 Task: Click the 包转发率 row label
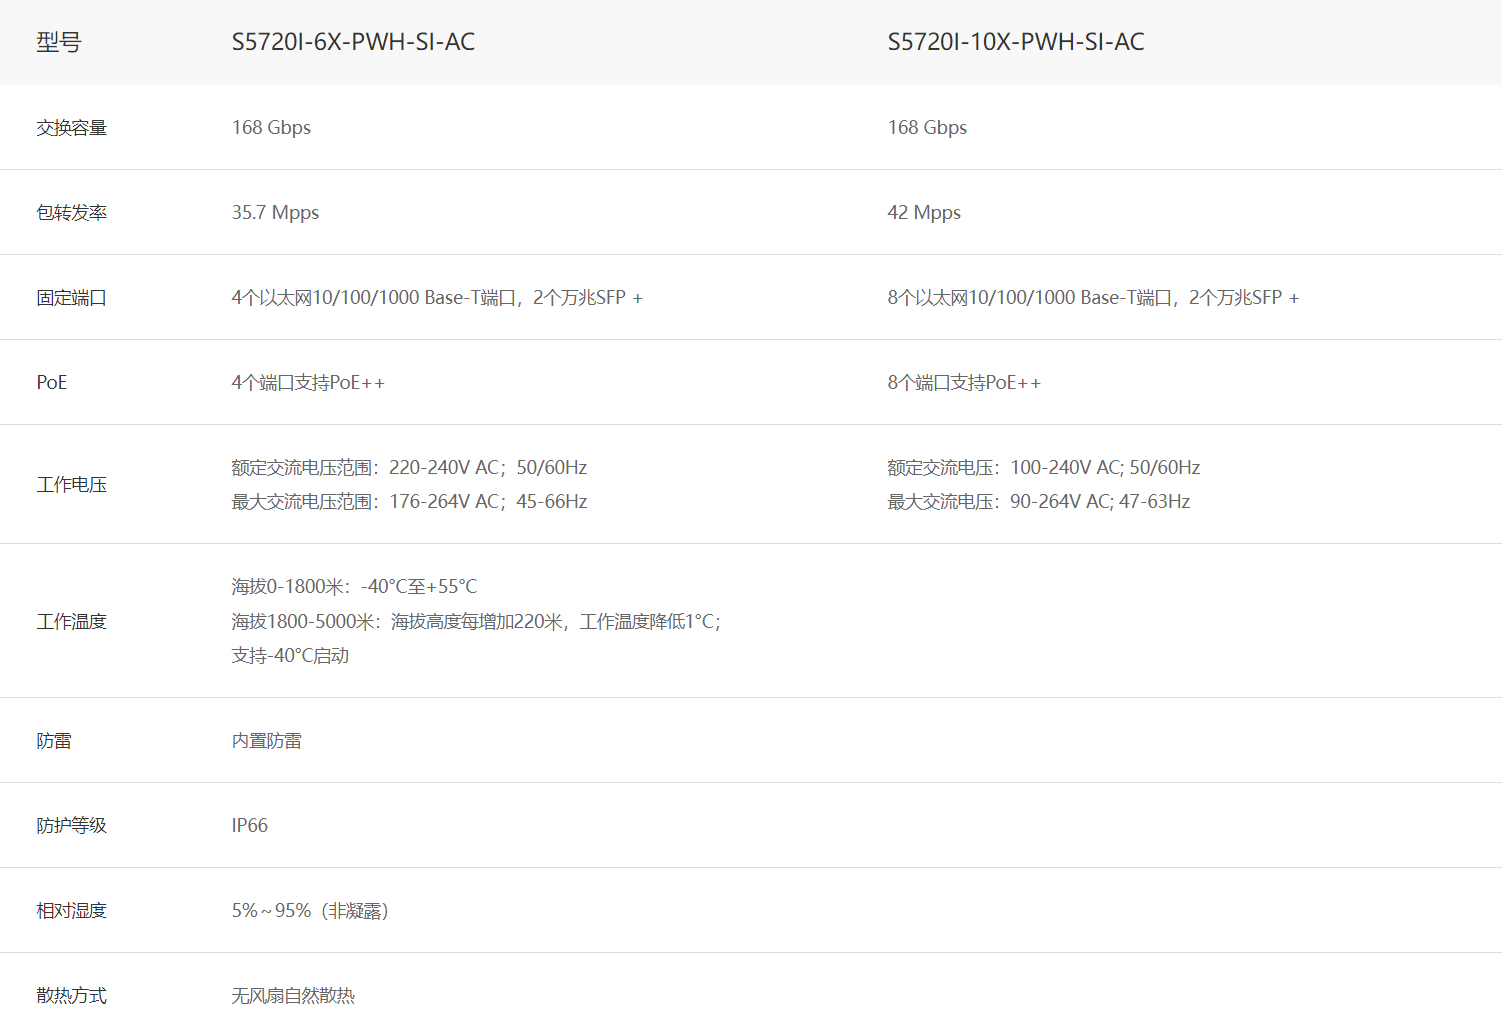pos(71,213)
